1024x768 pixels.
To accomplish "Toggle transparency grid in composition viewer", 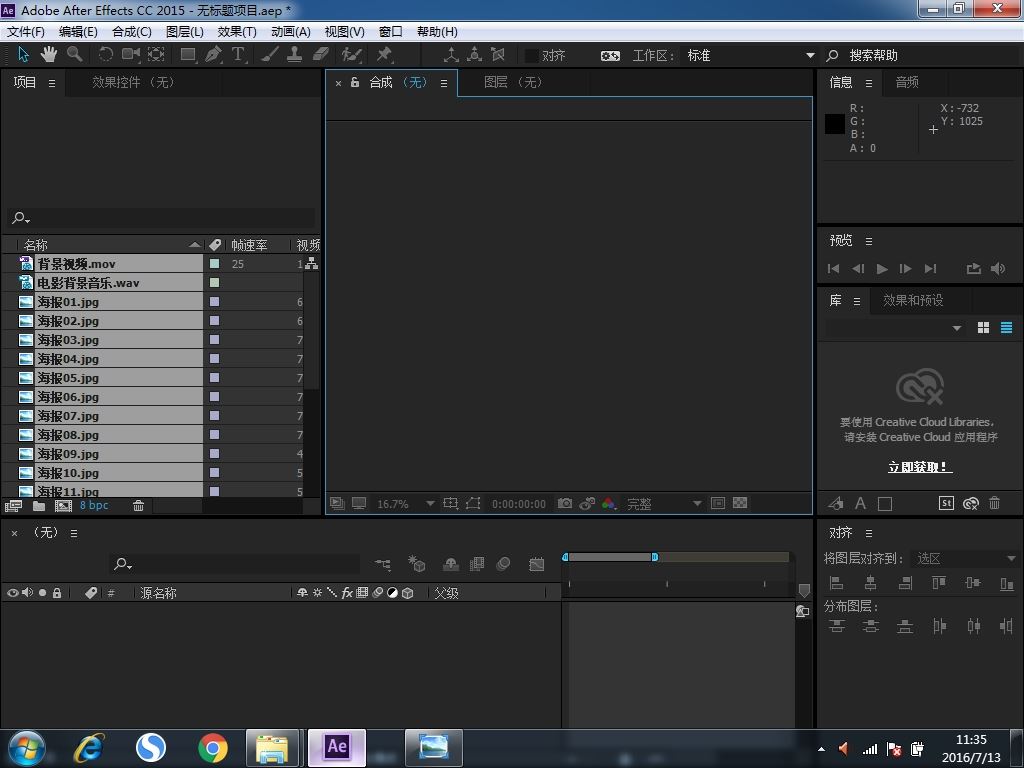I will [x=740, y=504].
